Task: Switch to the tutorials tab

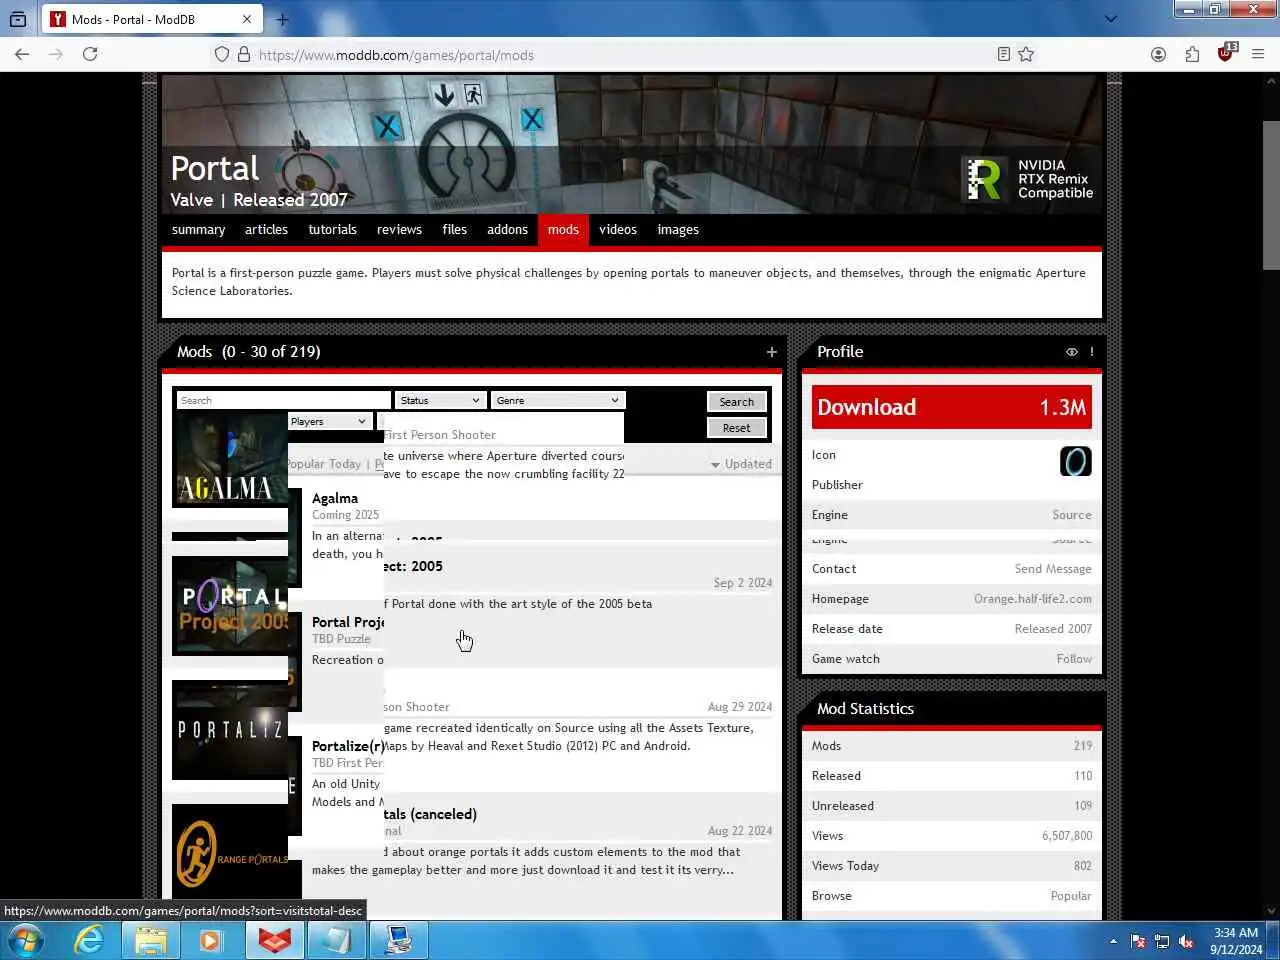Action: [332, 230]
